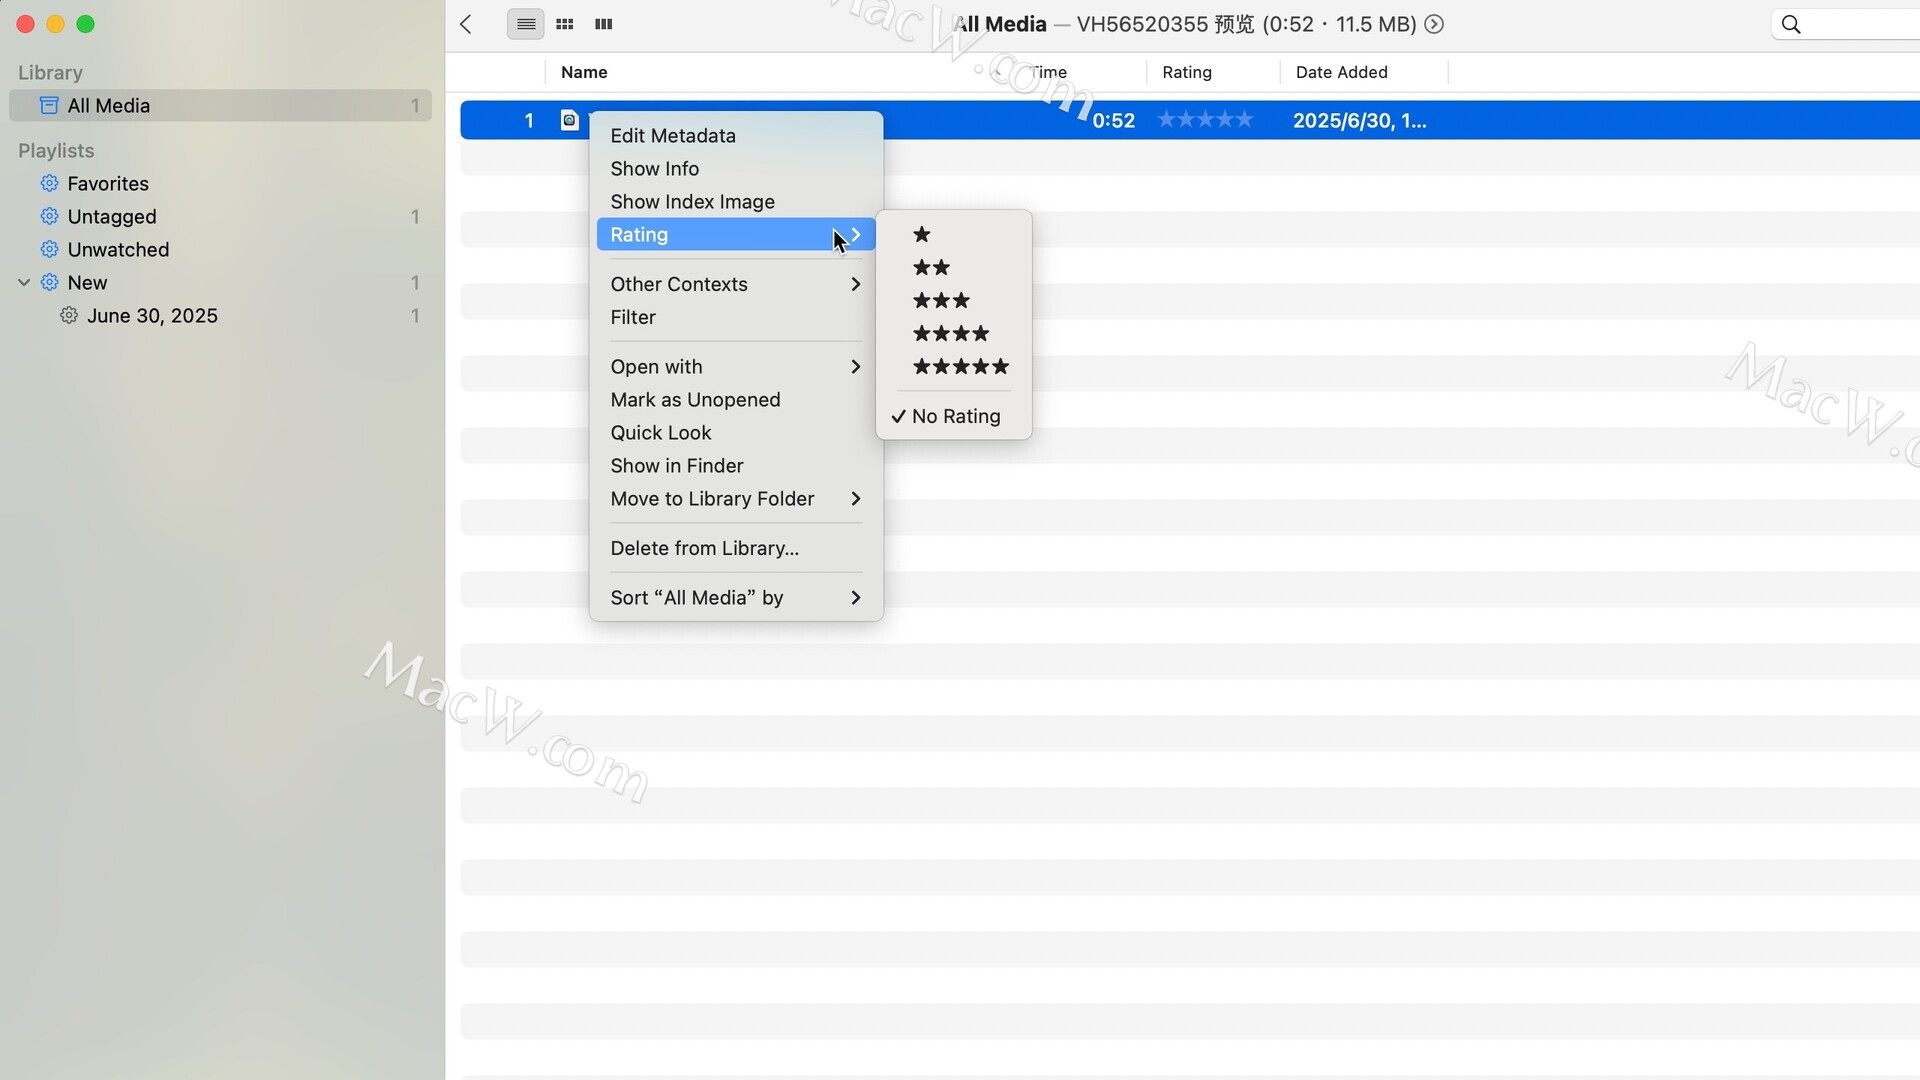1920x1080 pixels.
Task: Open the Favorites playlist
Action: coord(220,183)
